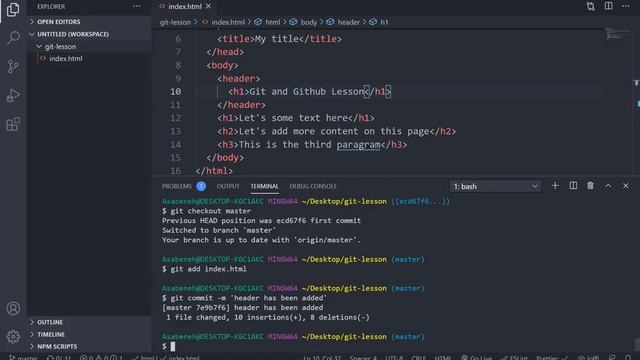Screen dimensions: 640x360
Task: Click the 'My title' text on line 6
Action: [x=276, y=39]
